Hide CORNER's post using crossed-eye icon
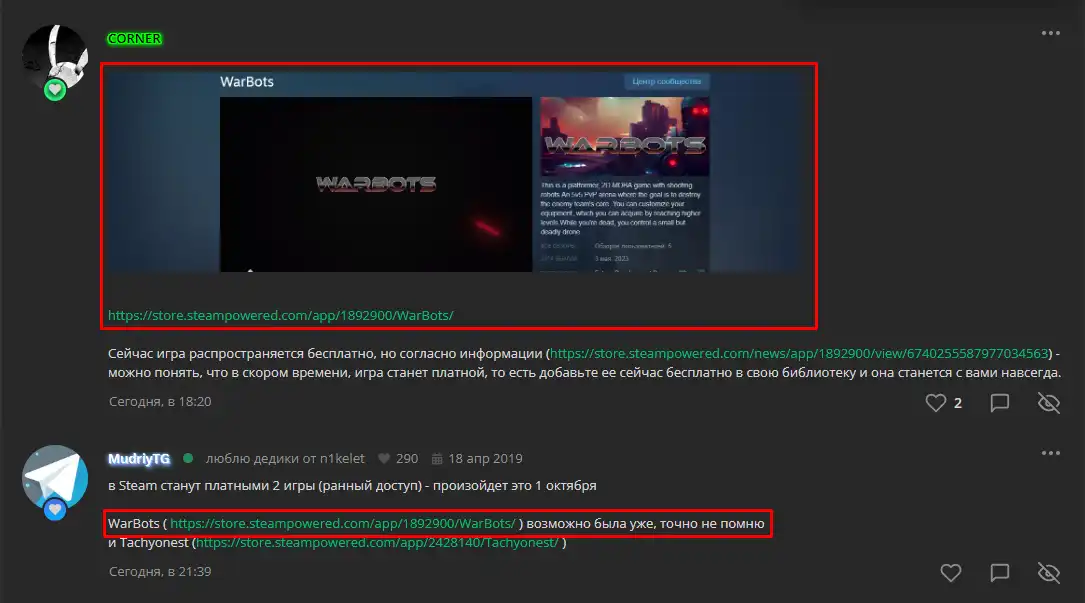This screenshot has width=1085, height=603. click(x=1049, y=403)
